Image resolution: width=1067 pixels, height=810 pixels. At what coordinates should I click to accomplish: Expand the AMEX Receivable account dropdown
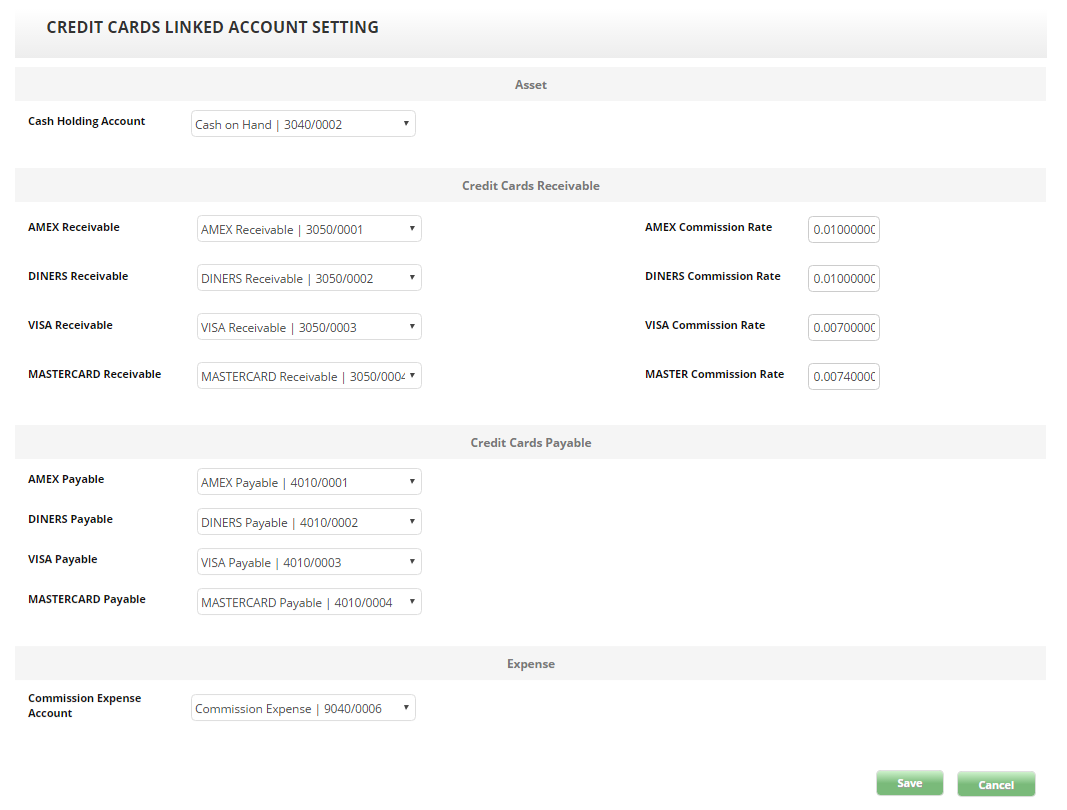(x=309, y=229)
